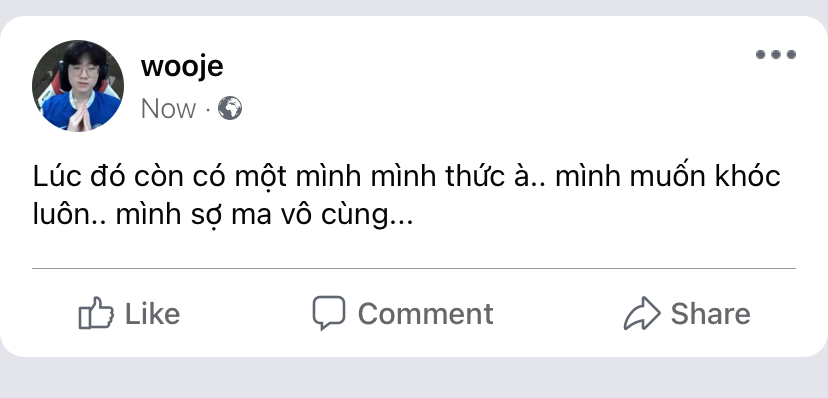
Task: Click the divider line above action buttons
Action: (414, 269)
